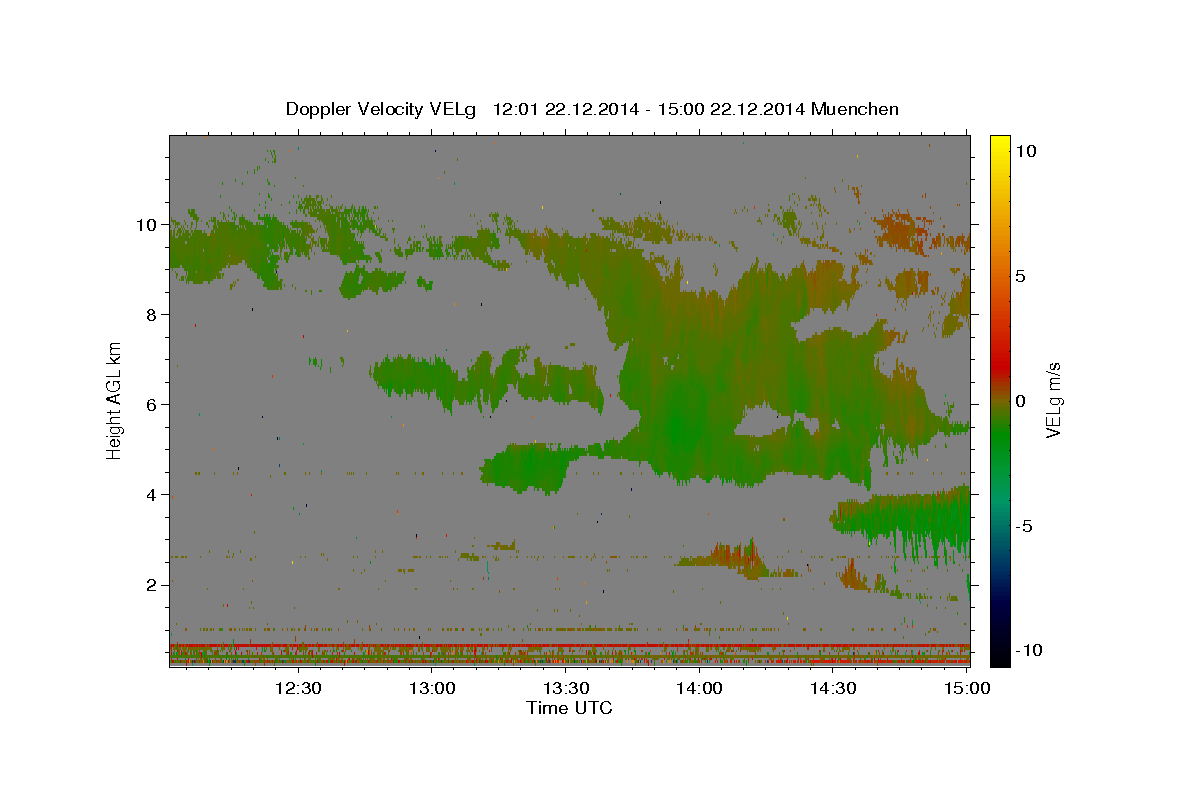Click the red section of the colorbar
The width and height of the screenshot is (1200, 800).
click(x=1000, y=365)
